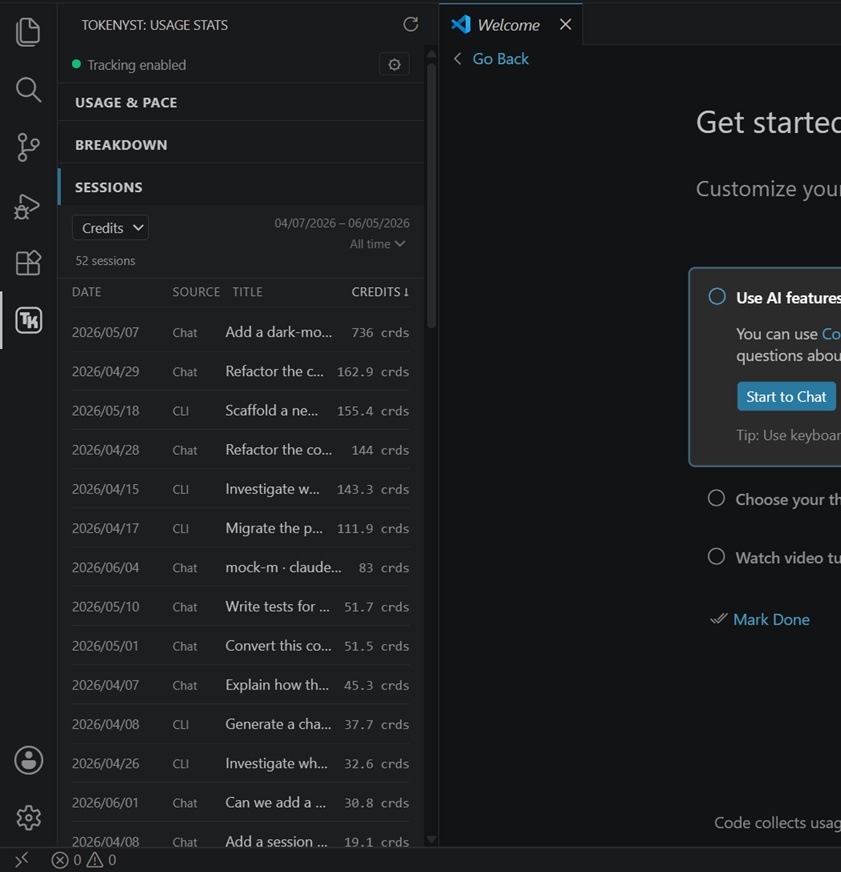Open the Source Control view
Image resolution: width=841 pixels, height=872 pixels.
click(28, 147)
